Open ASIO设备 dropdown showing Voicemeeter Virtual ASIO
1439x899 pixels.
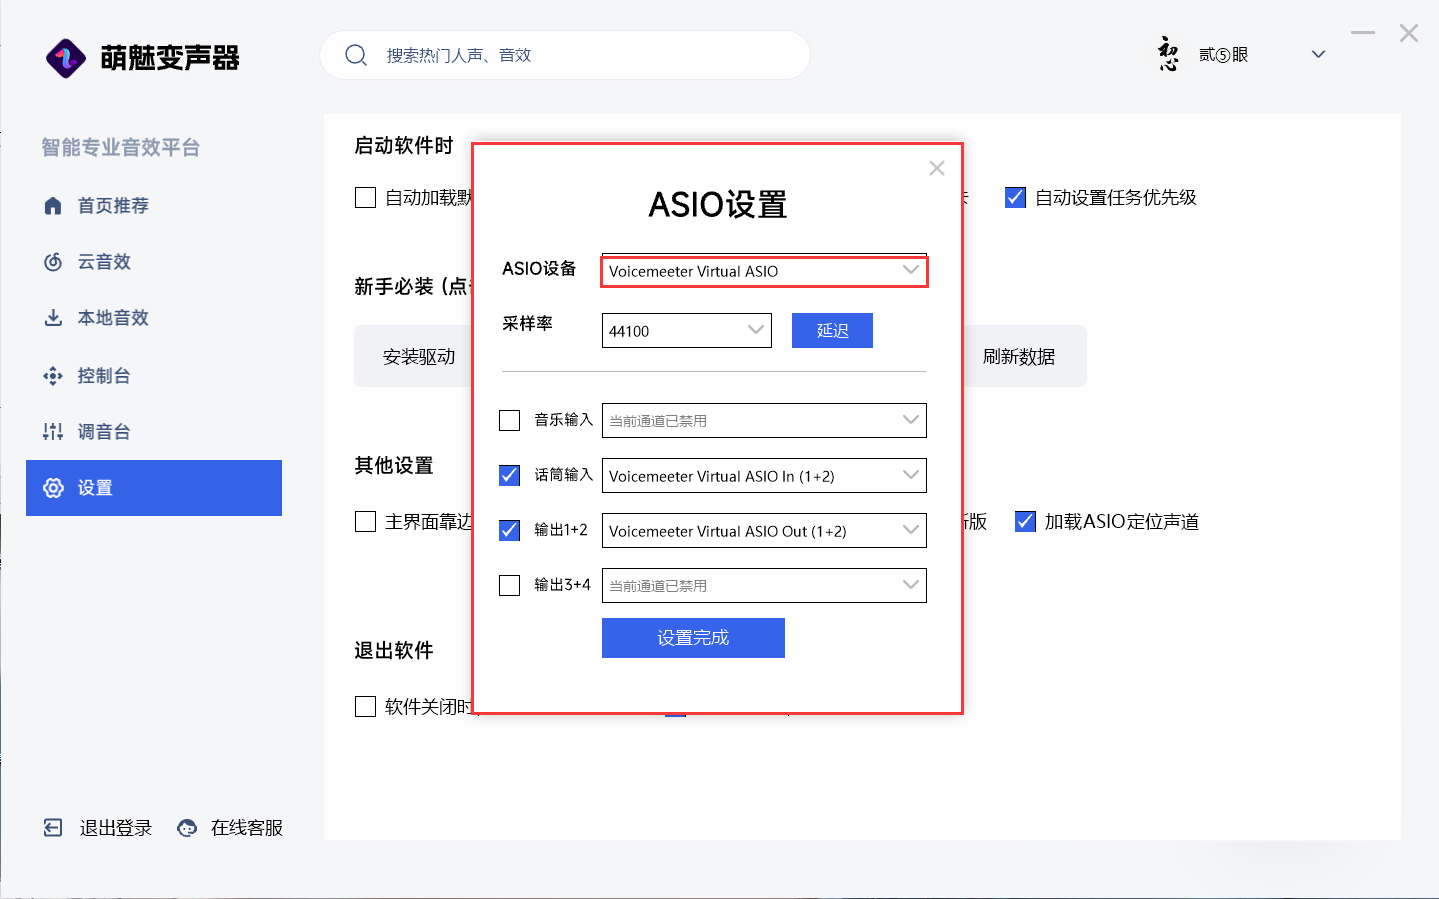click(764, 271)
